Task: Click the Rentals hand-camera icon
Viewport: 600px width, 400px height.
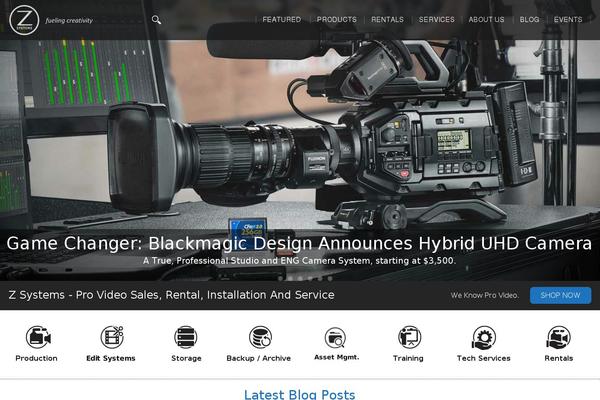Action: [558, 337]
